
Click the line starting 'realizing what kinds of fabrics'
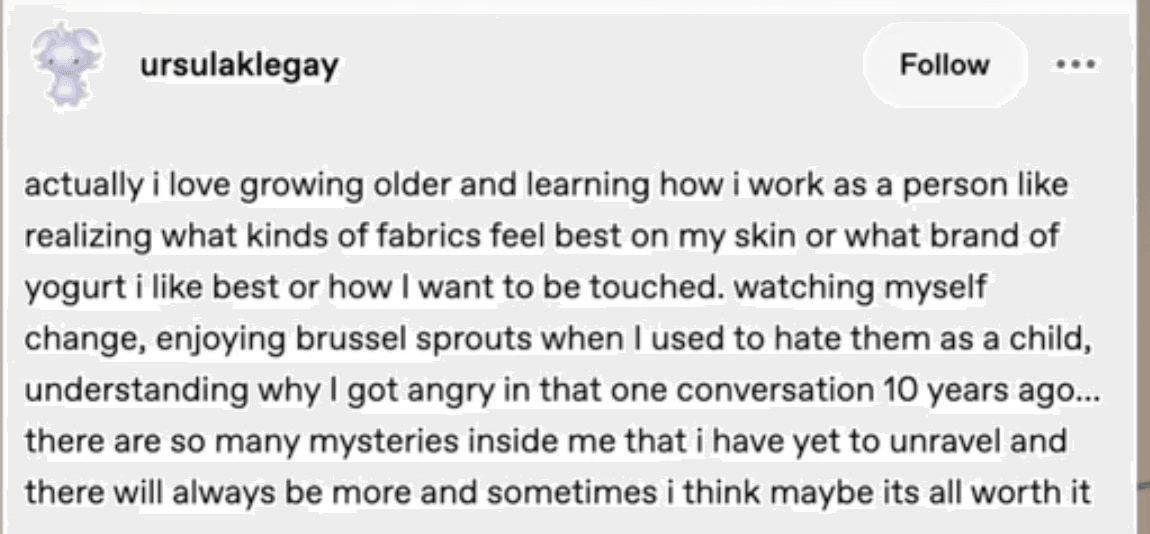(542, 237)
